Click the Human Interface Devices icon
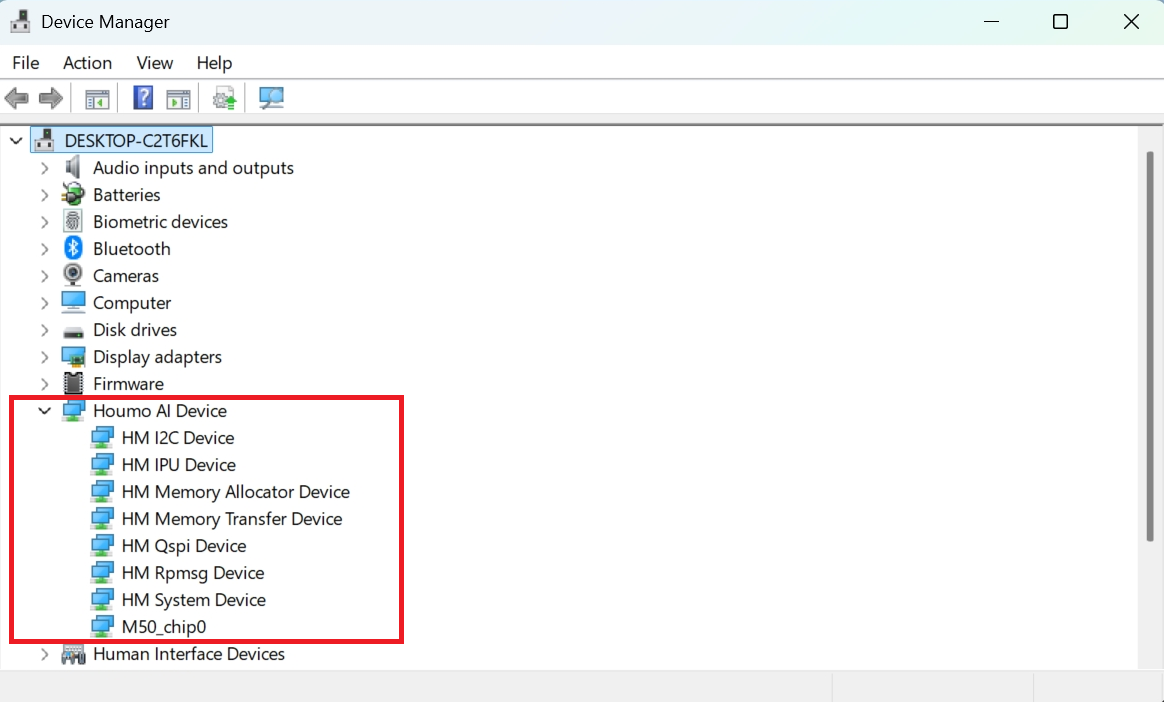The image size is (1164, 702). click(x=73, y=654)
